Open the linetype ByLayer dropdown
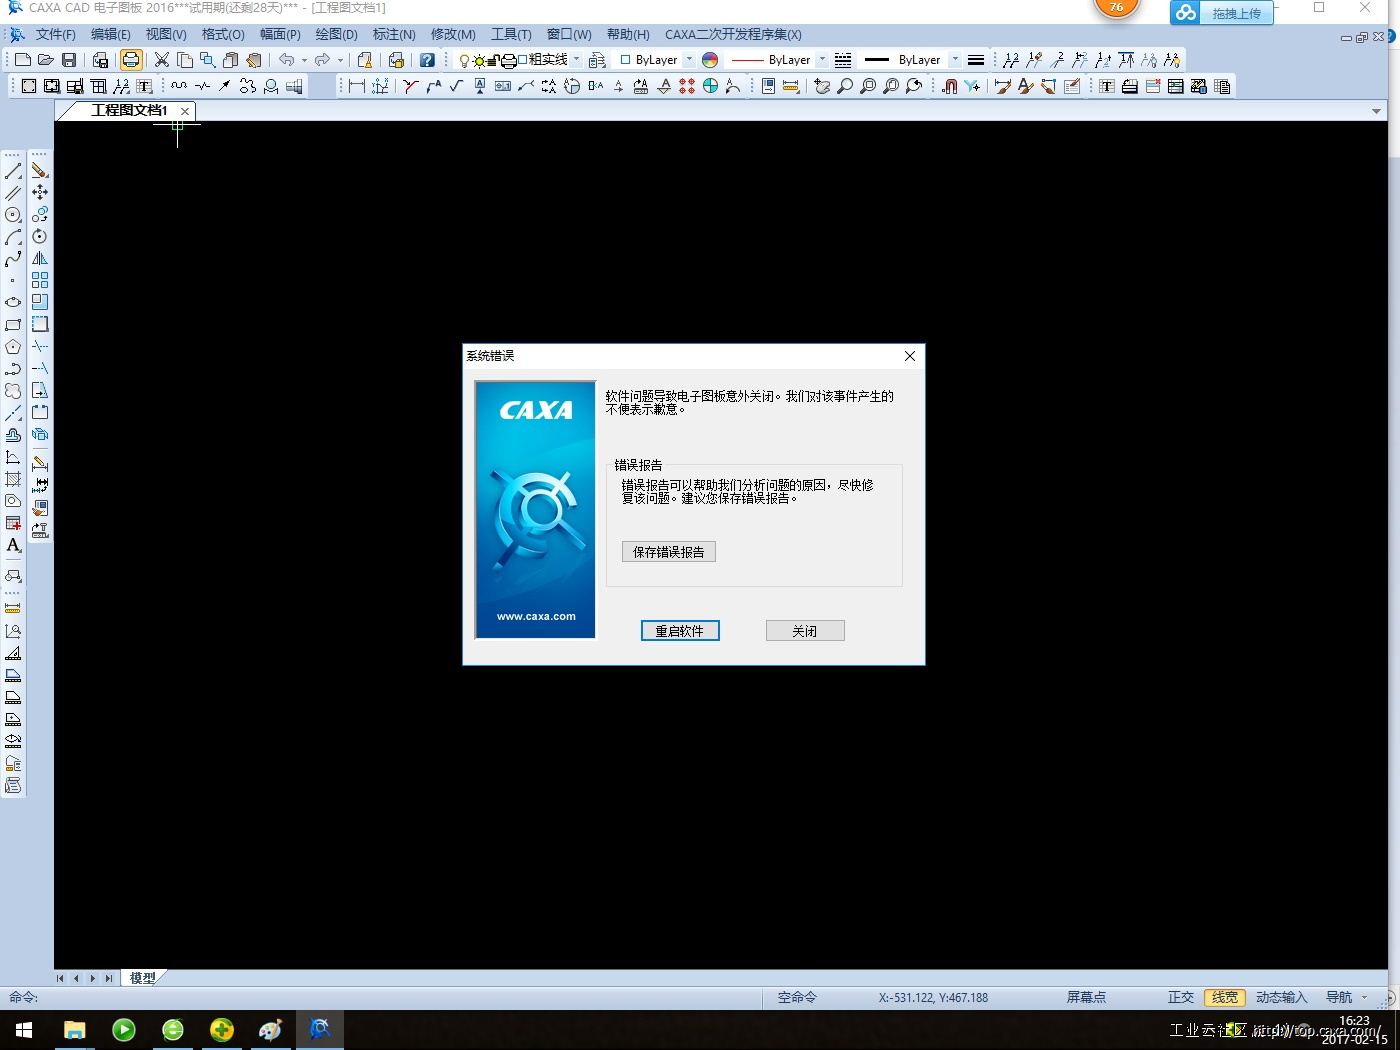The width and height of the screenshot is (1400, 1050). click(x=823, y=60)
